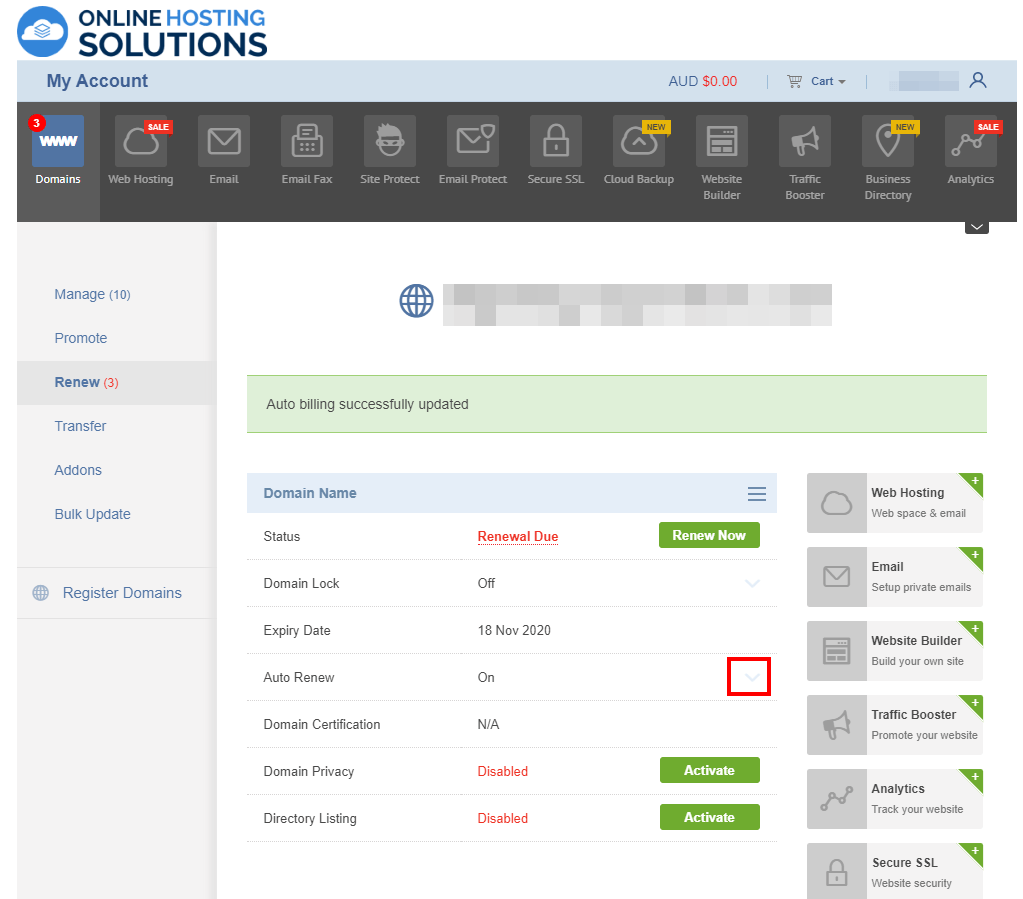Expand the Auto Renew dropdown arrow
The width and height of the screenshot is (1023, 899).
tap(749, 677)
